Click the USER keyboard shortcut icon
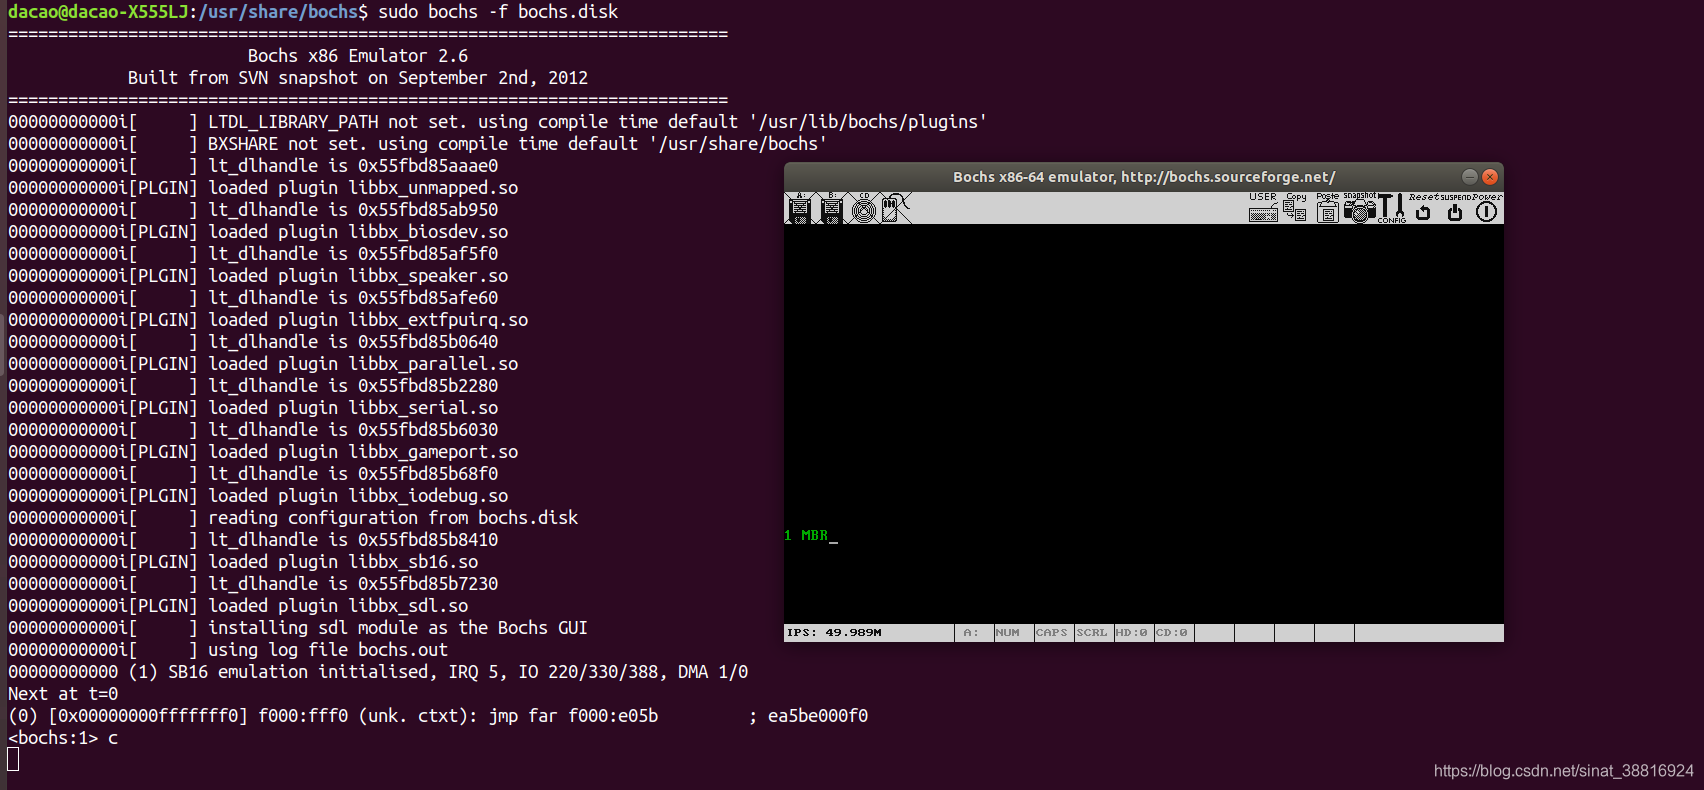This screenshot has height=790, width=1704. 1263,208
